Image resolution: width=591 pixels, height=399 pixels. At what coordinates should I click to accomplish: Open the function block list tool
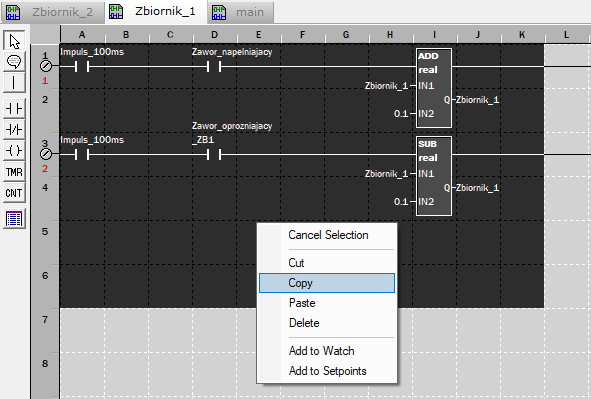pyautogui.click(x=14, y=219)
